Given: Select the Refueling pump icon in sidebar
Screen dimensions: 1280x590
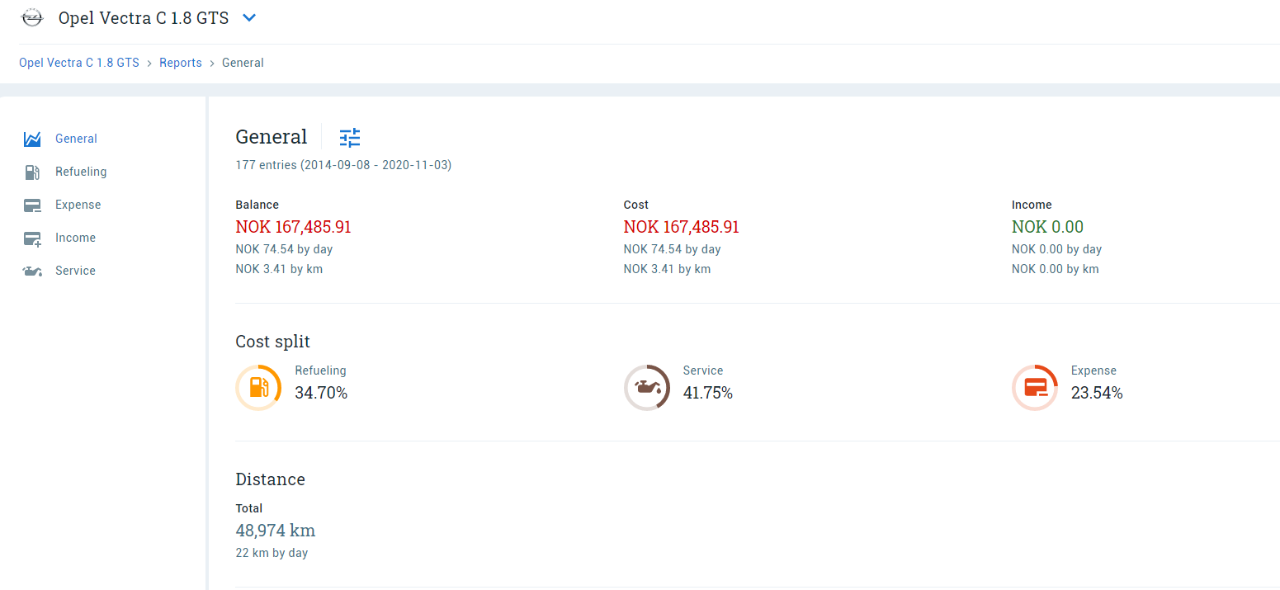Looking at the screenshot, I should (x=33, y=172).
